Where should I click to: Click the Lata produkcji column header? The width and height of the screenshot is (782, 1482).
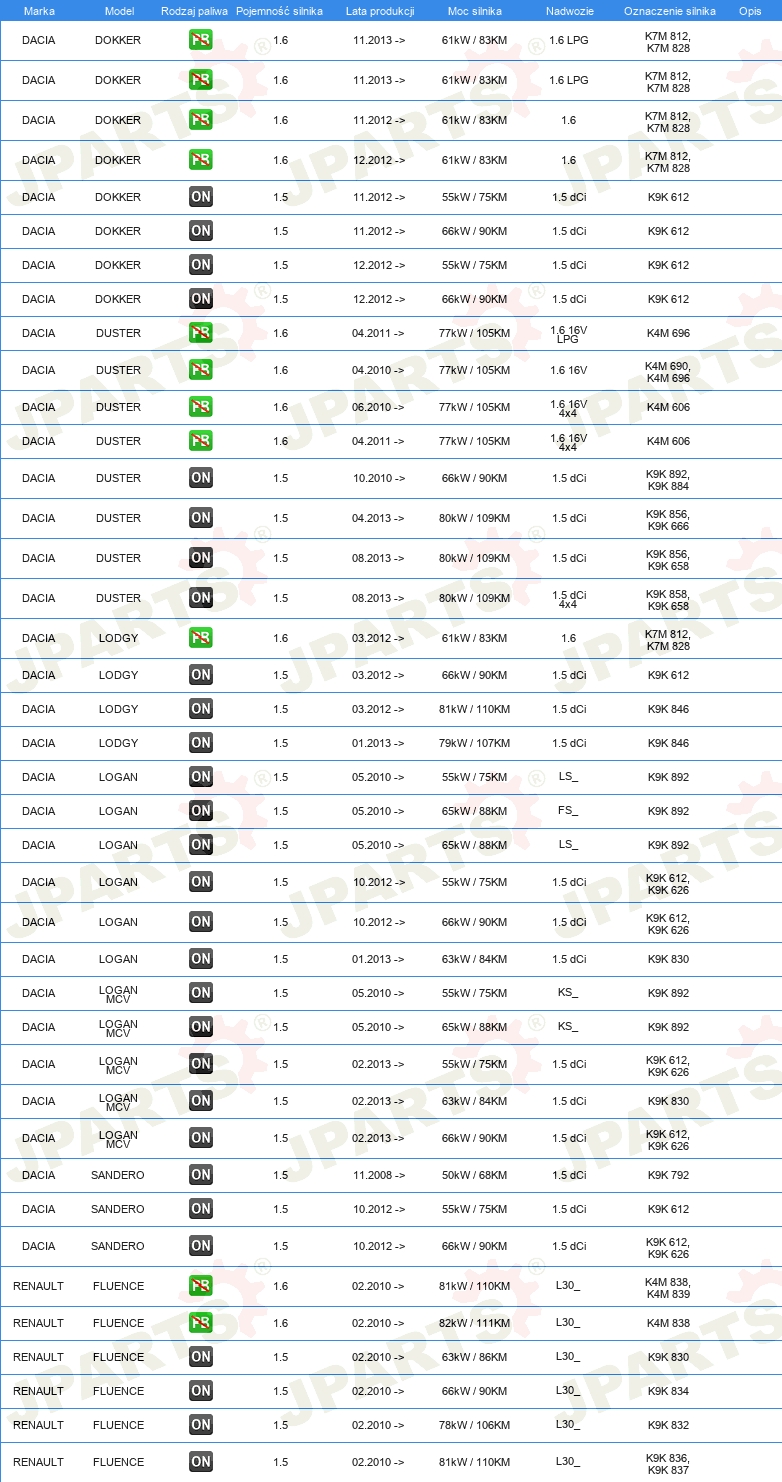click(379, 10)
